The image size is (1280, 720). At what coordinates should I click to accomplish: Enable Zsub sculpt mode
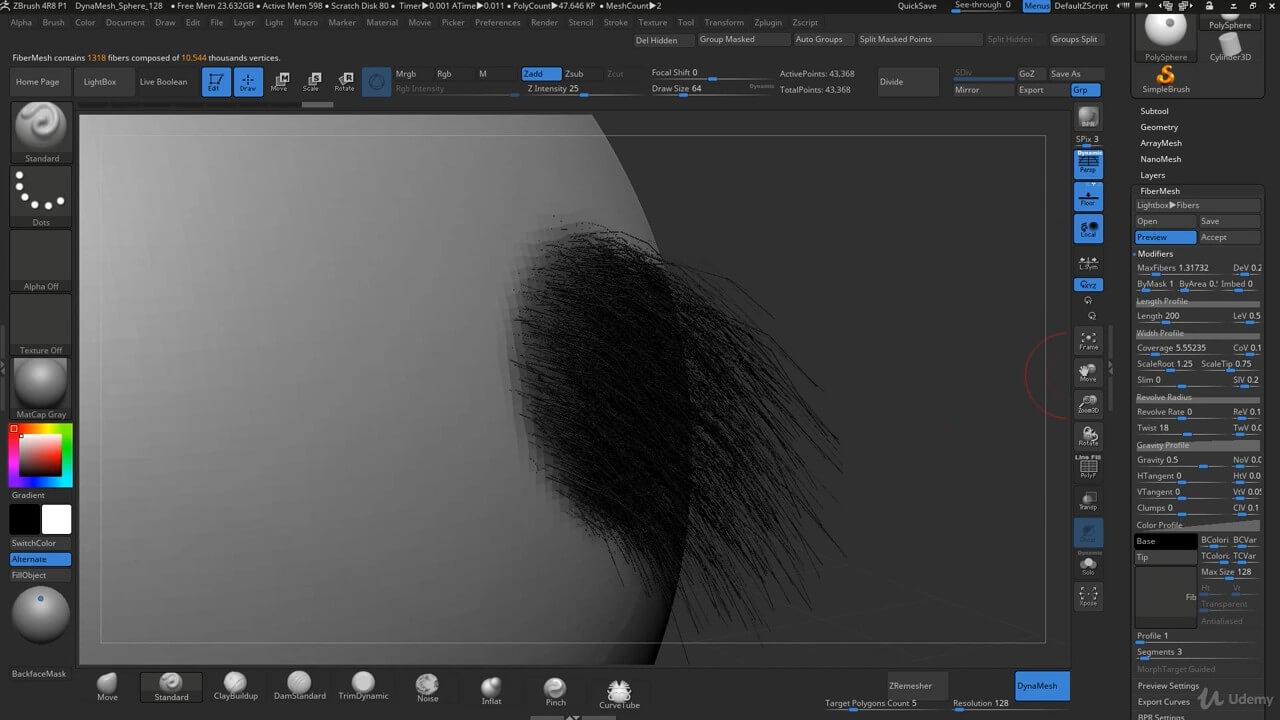tap(574, 74)
